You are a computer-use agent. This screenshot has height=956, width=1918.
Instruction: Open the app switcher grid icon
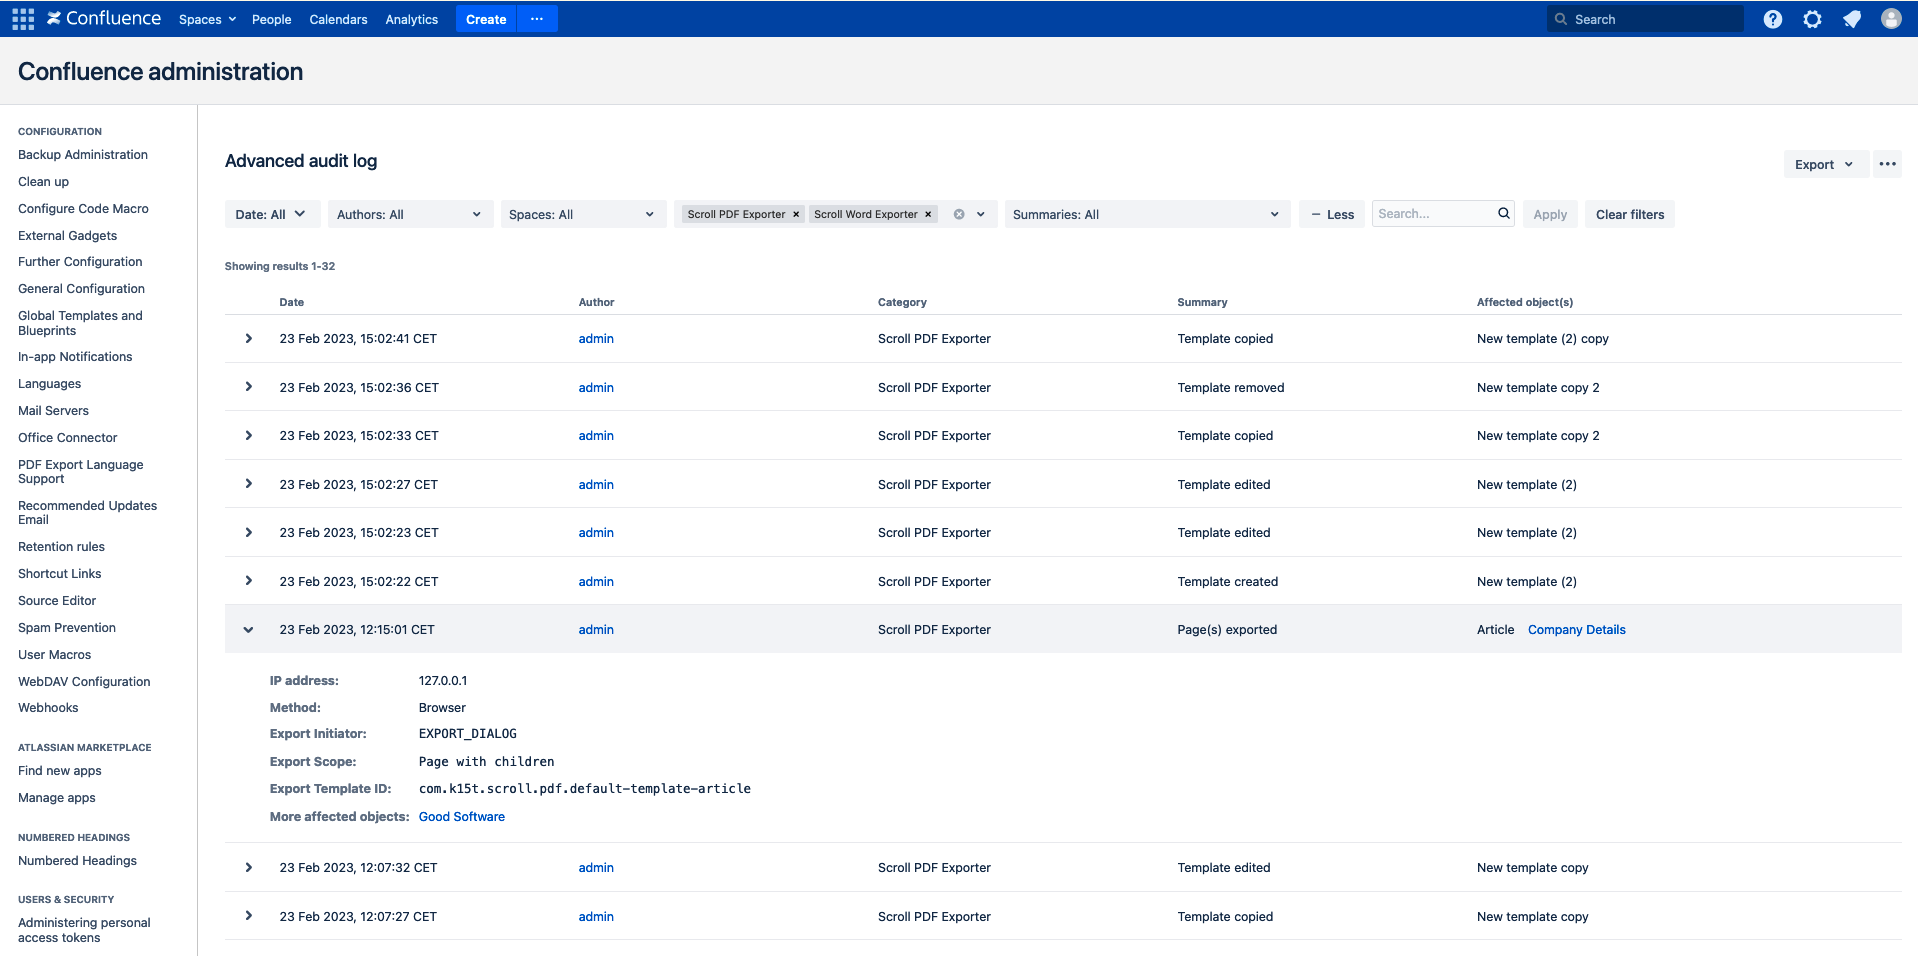tap(23, 19)
